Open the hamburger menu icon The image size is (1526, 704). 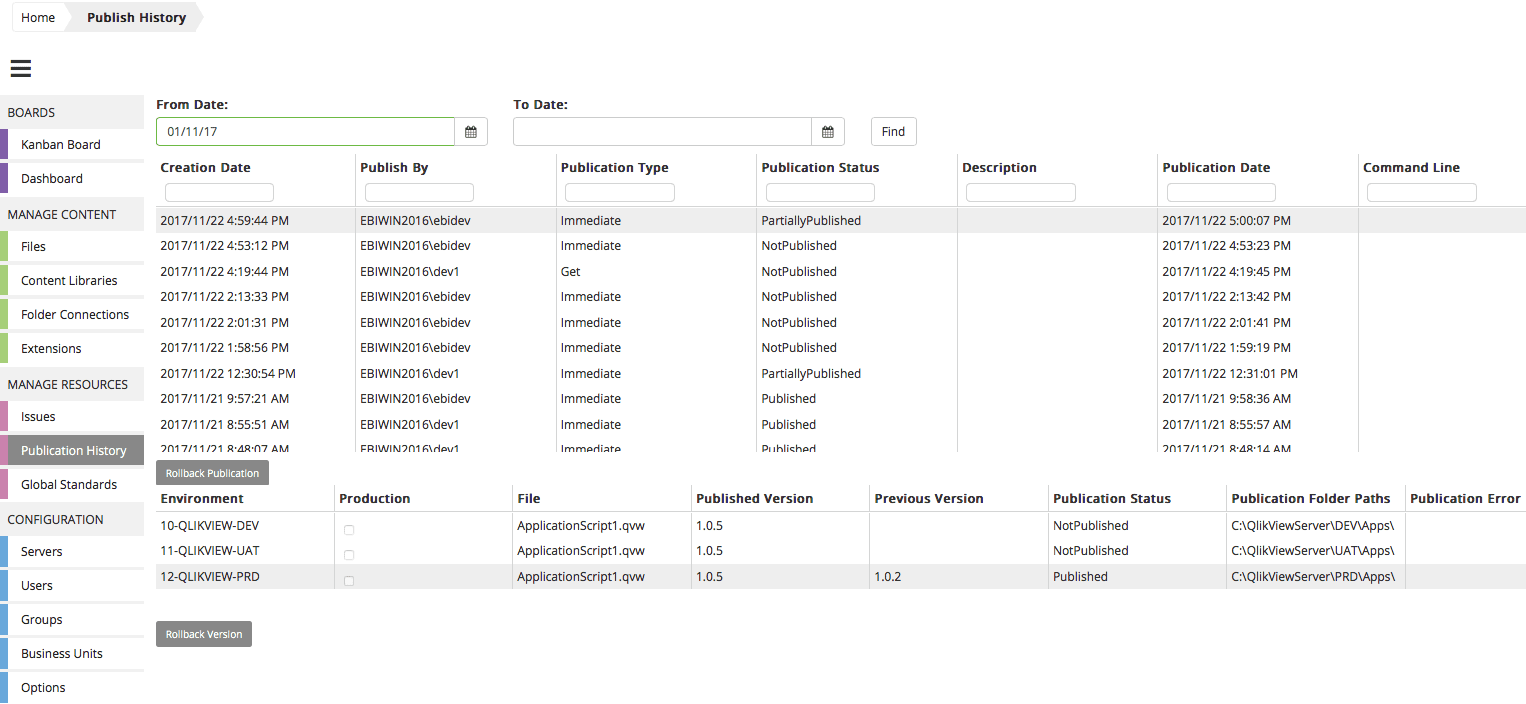[21, 68]
